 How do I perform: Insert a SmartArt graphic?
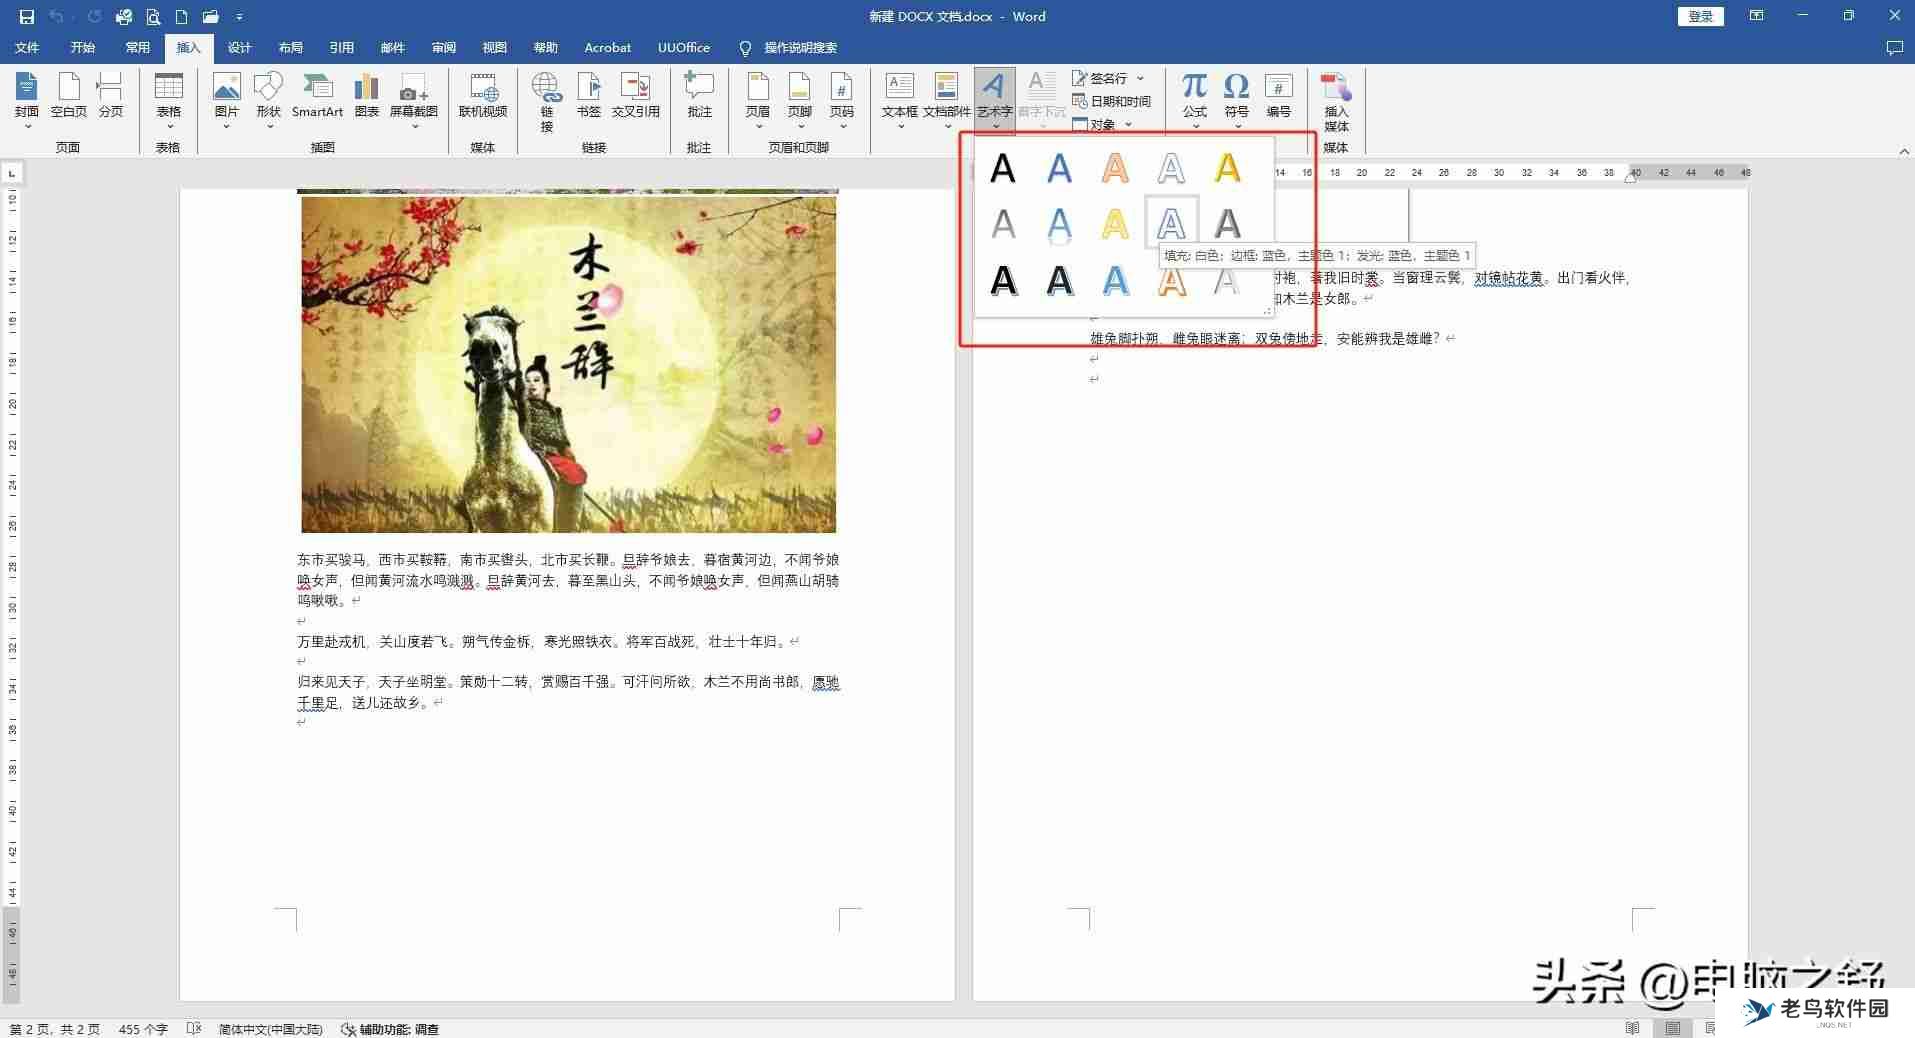(x=317, y=96)
